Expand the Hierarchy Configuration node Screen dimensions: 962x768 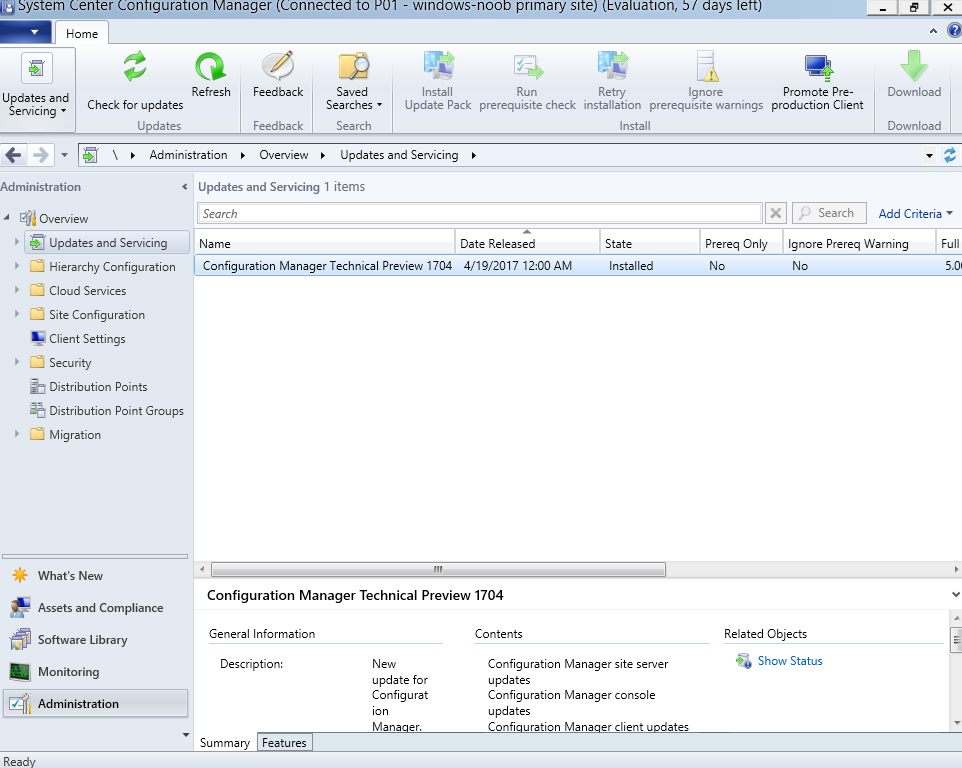pos(17,266)
